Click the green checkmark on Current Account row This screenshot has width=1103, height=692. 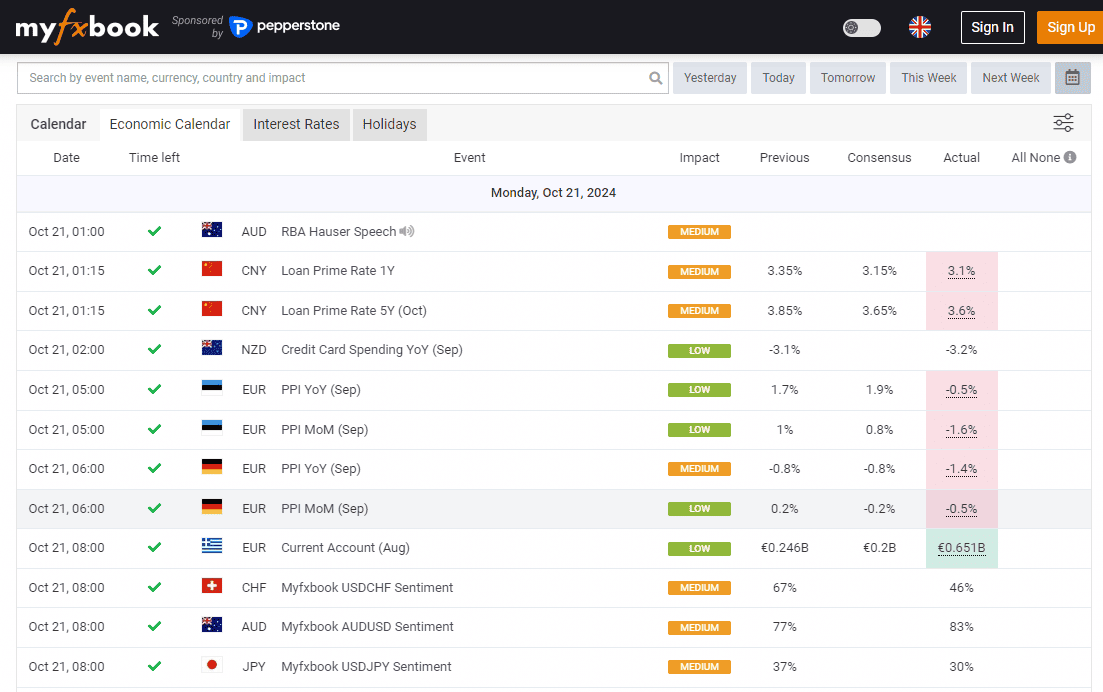[x=154, y=547]
